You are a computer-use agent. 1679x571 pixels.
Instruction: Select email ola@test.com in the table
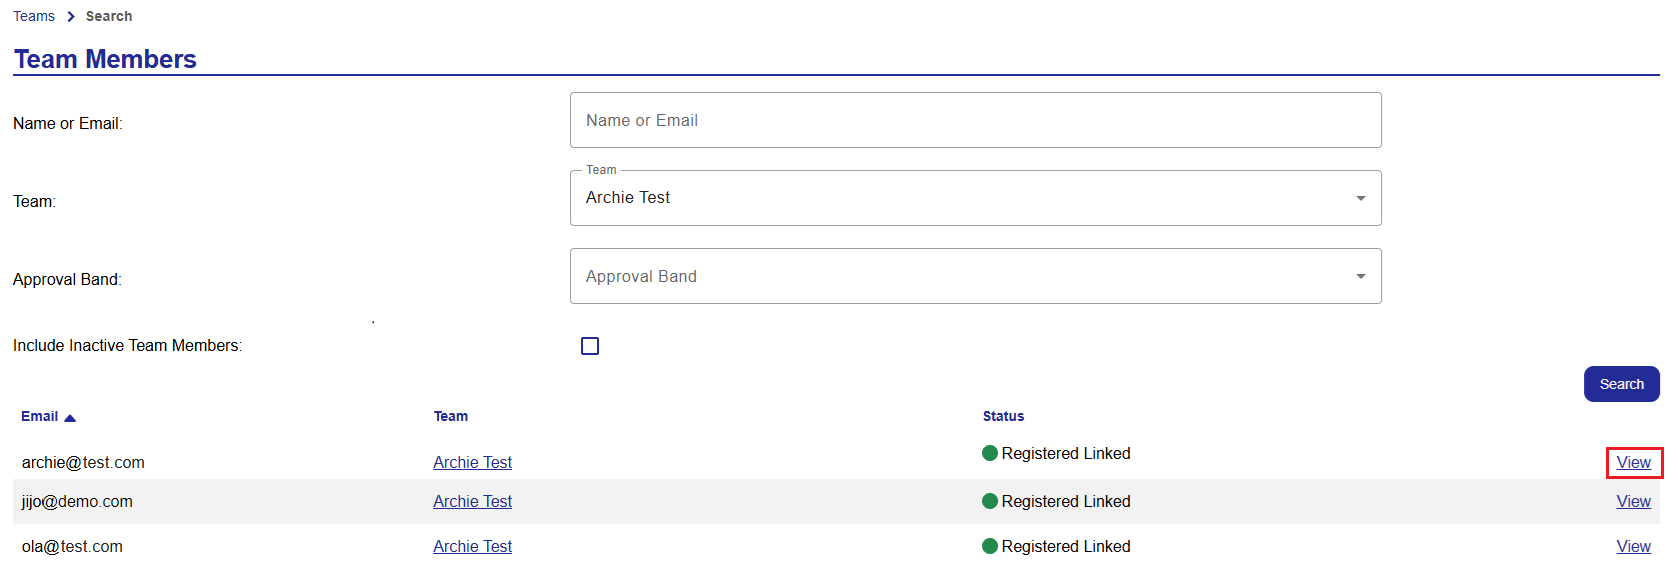[72, 546]
